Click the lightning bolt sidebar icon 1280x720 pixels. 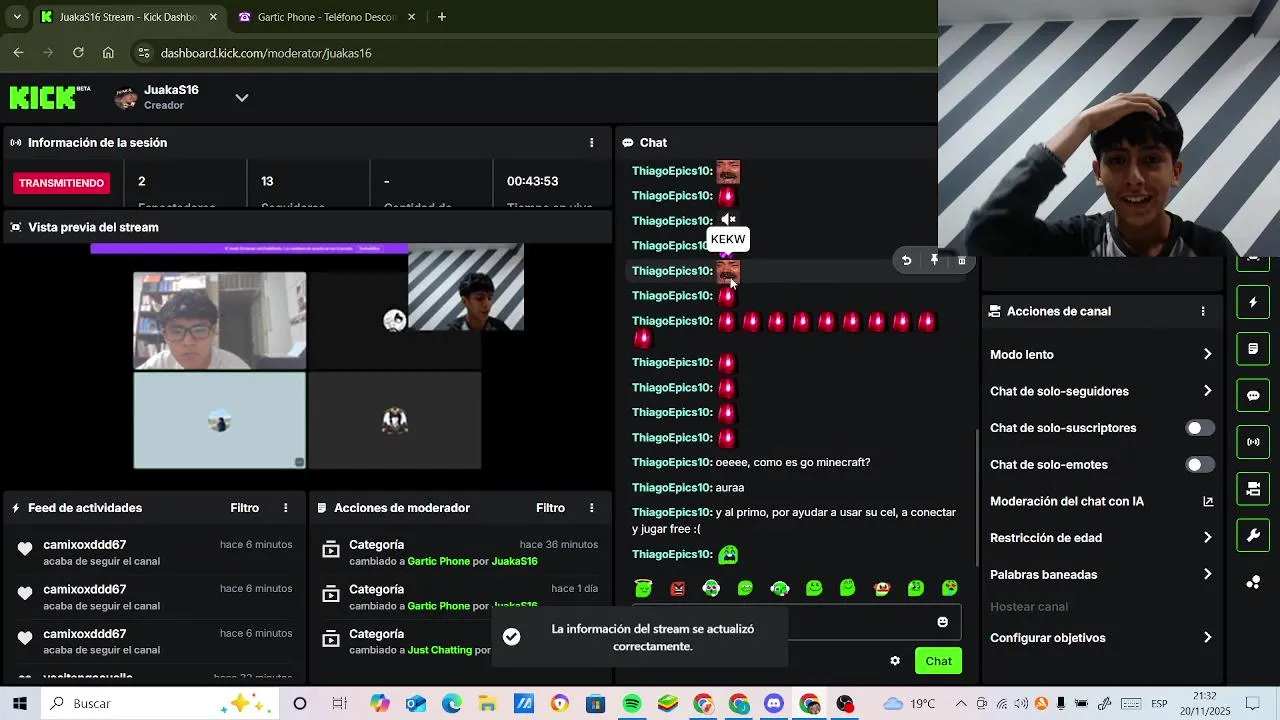tap(1253, 302)
